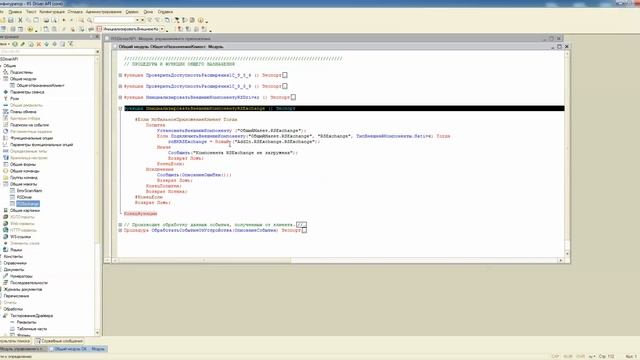Viewport: 640px width, 360px height.
Task: Select ОбщегоНазначенияКлиент module in tree
Action: tap(40, 85)
